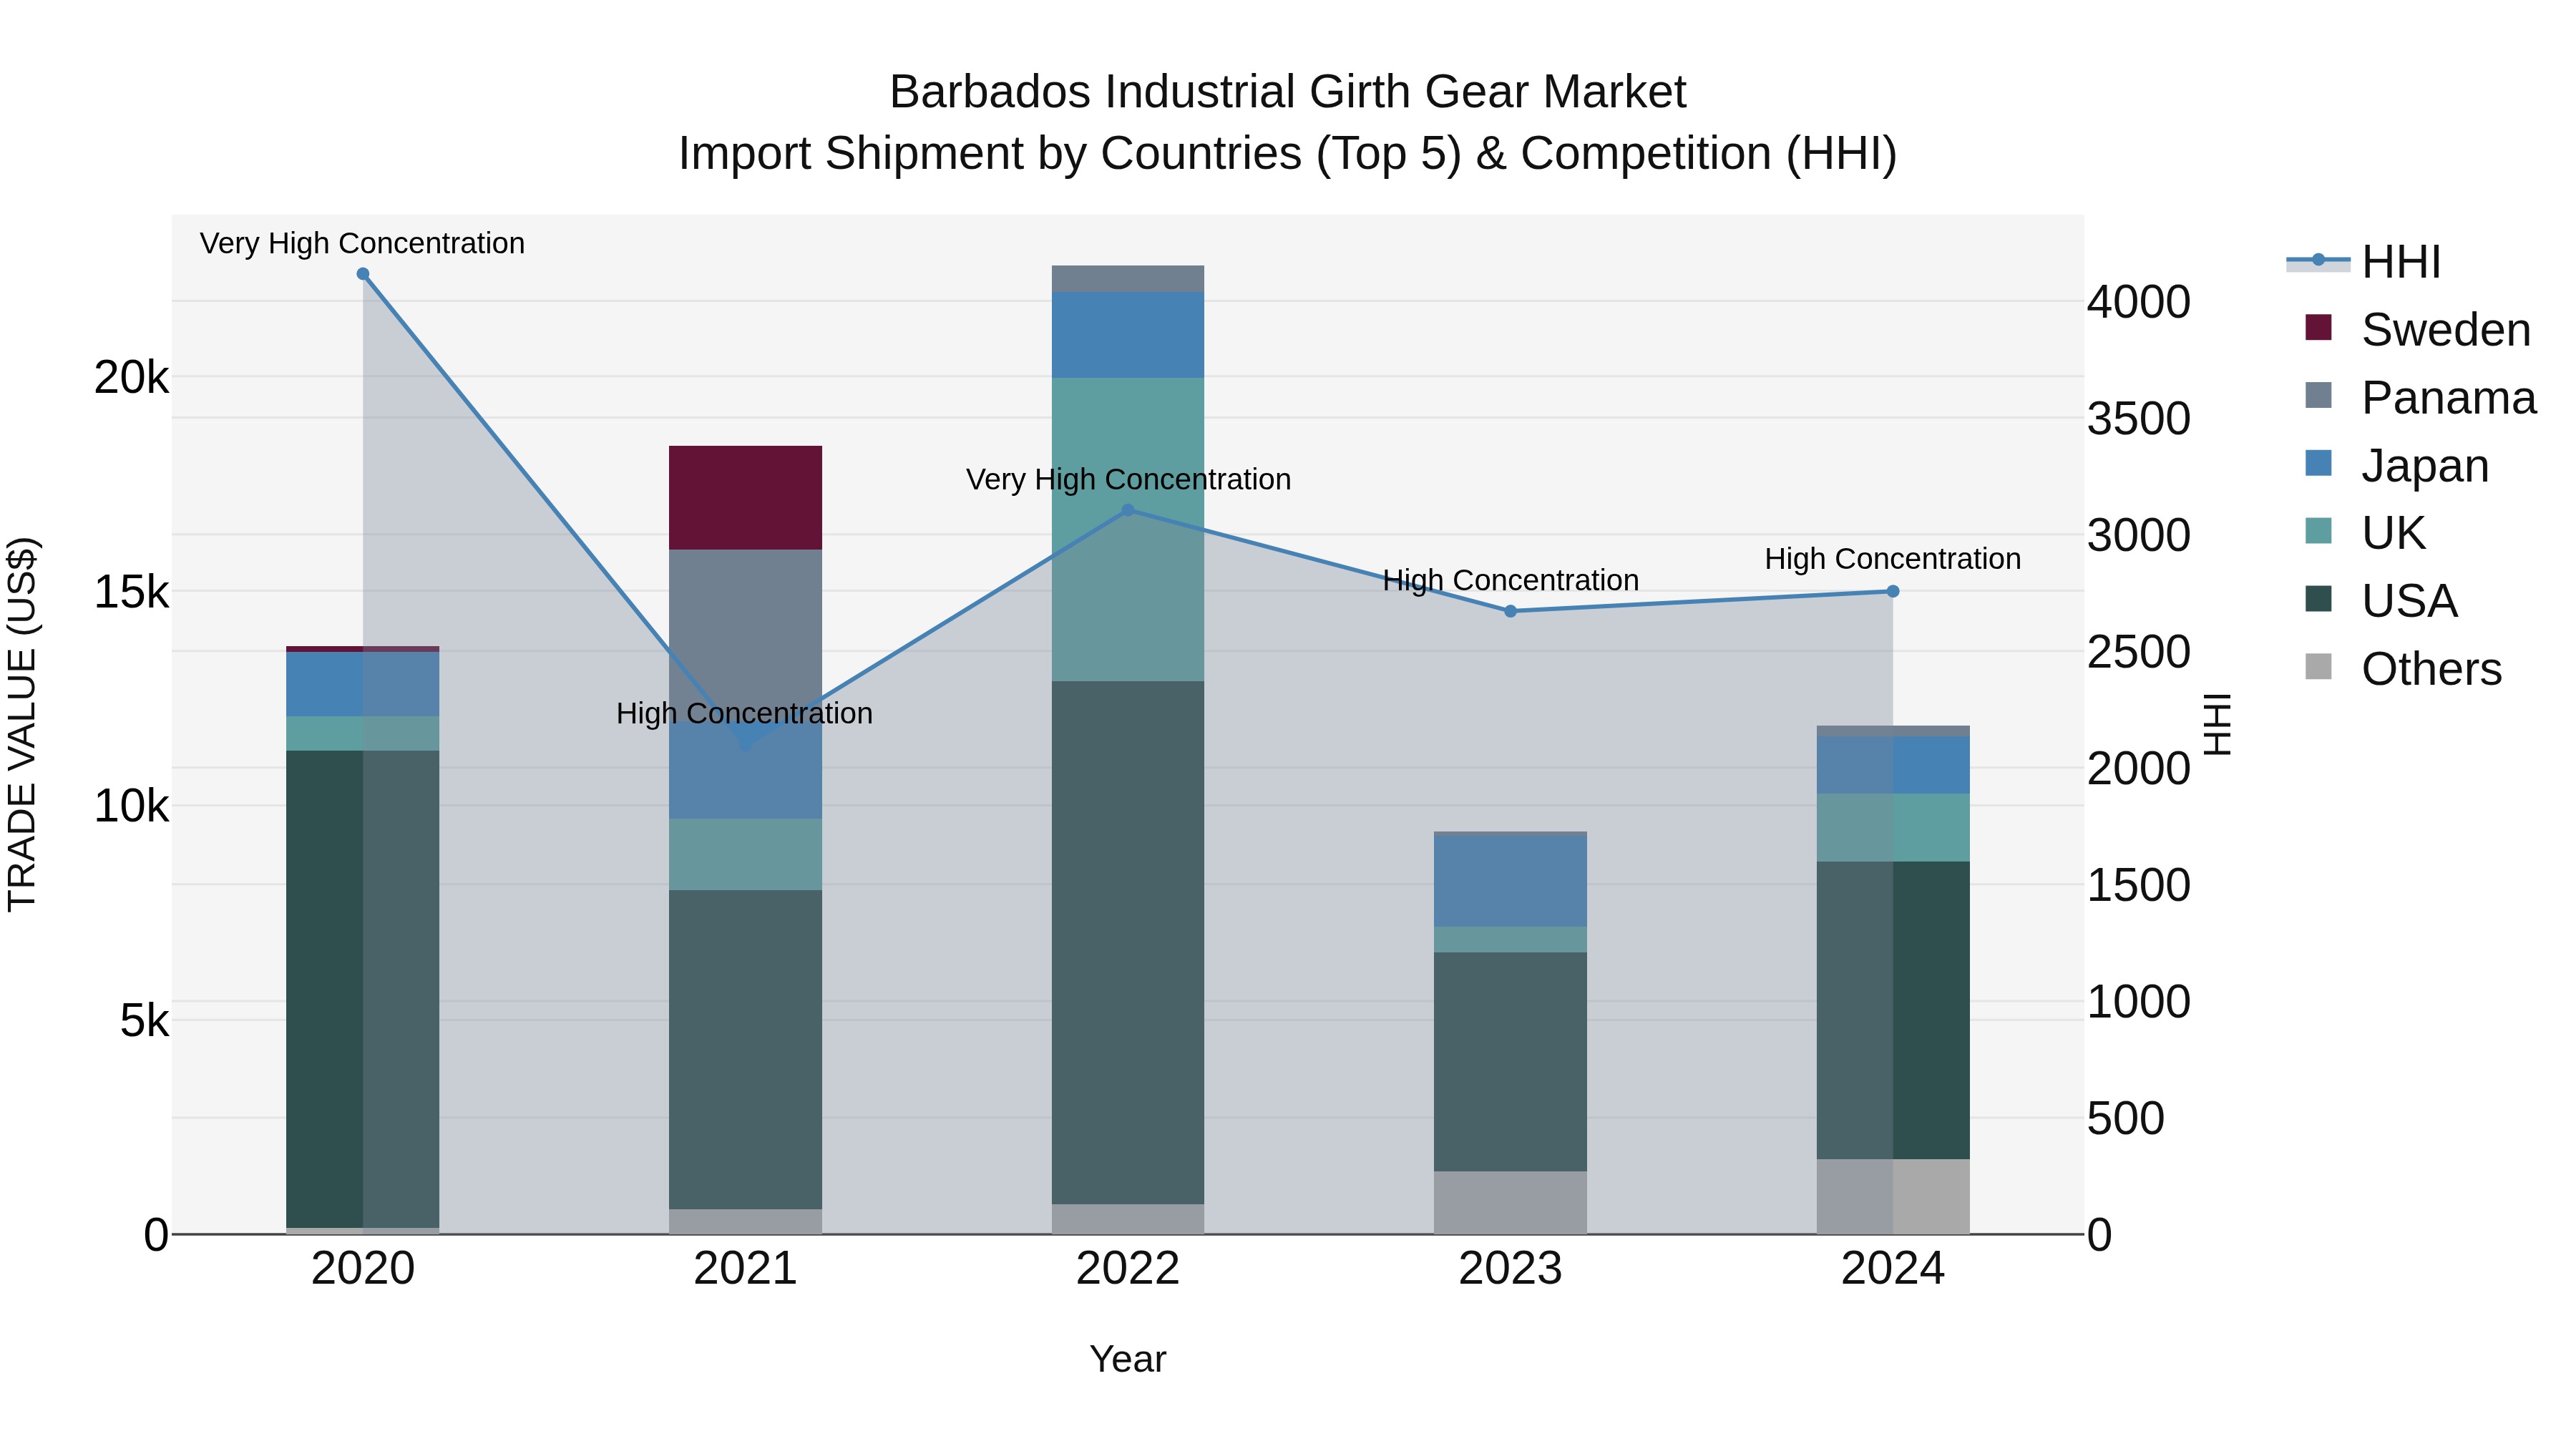Click the USA segment of the 2020 bar

(x=363, y=989)
